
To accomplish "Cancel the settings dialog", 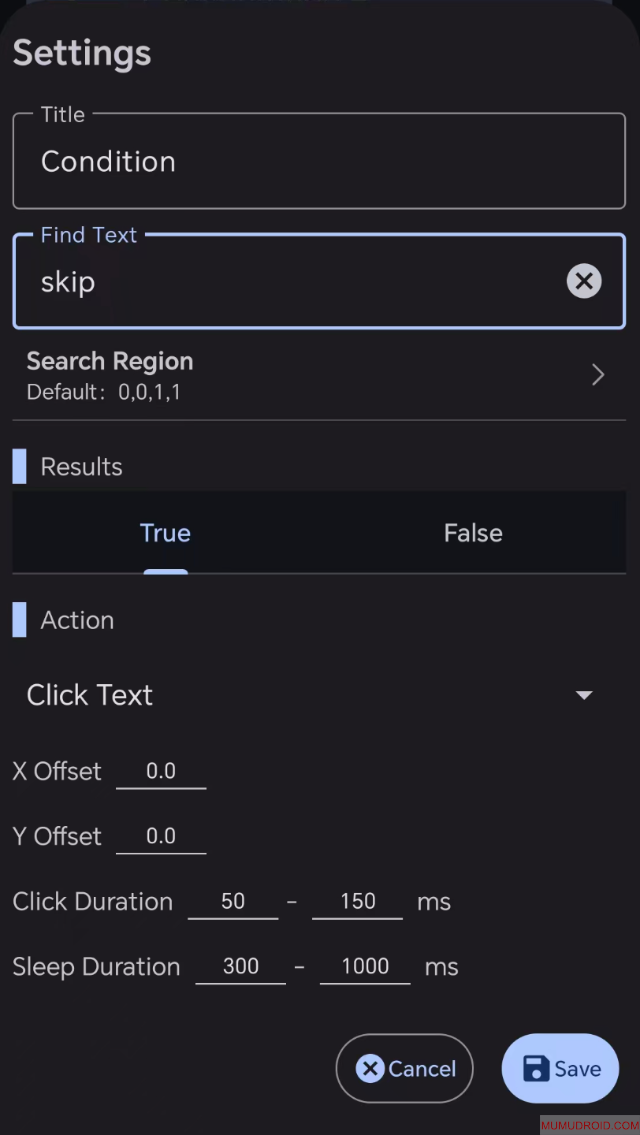I will point(404,1068).
